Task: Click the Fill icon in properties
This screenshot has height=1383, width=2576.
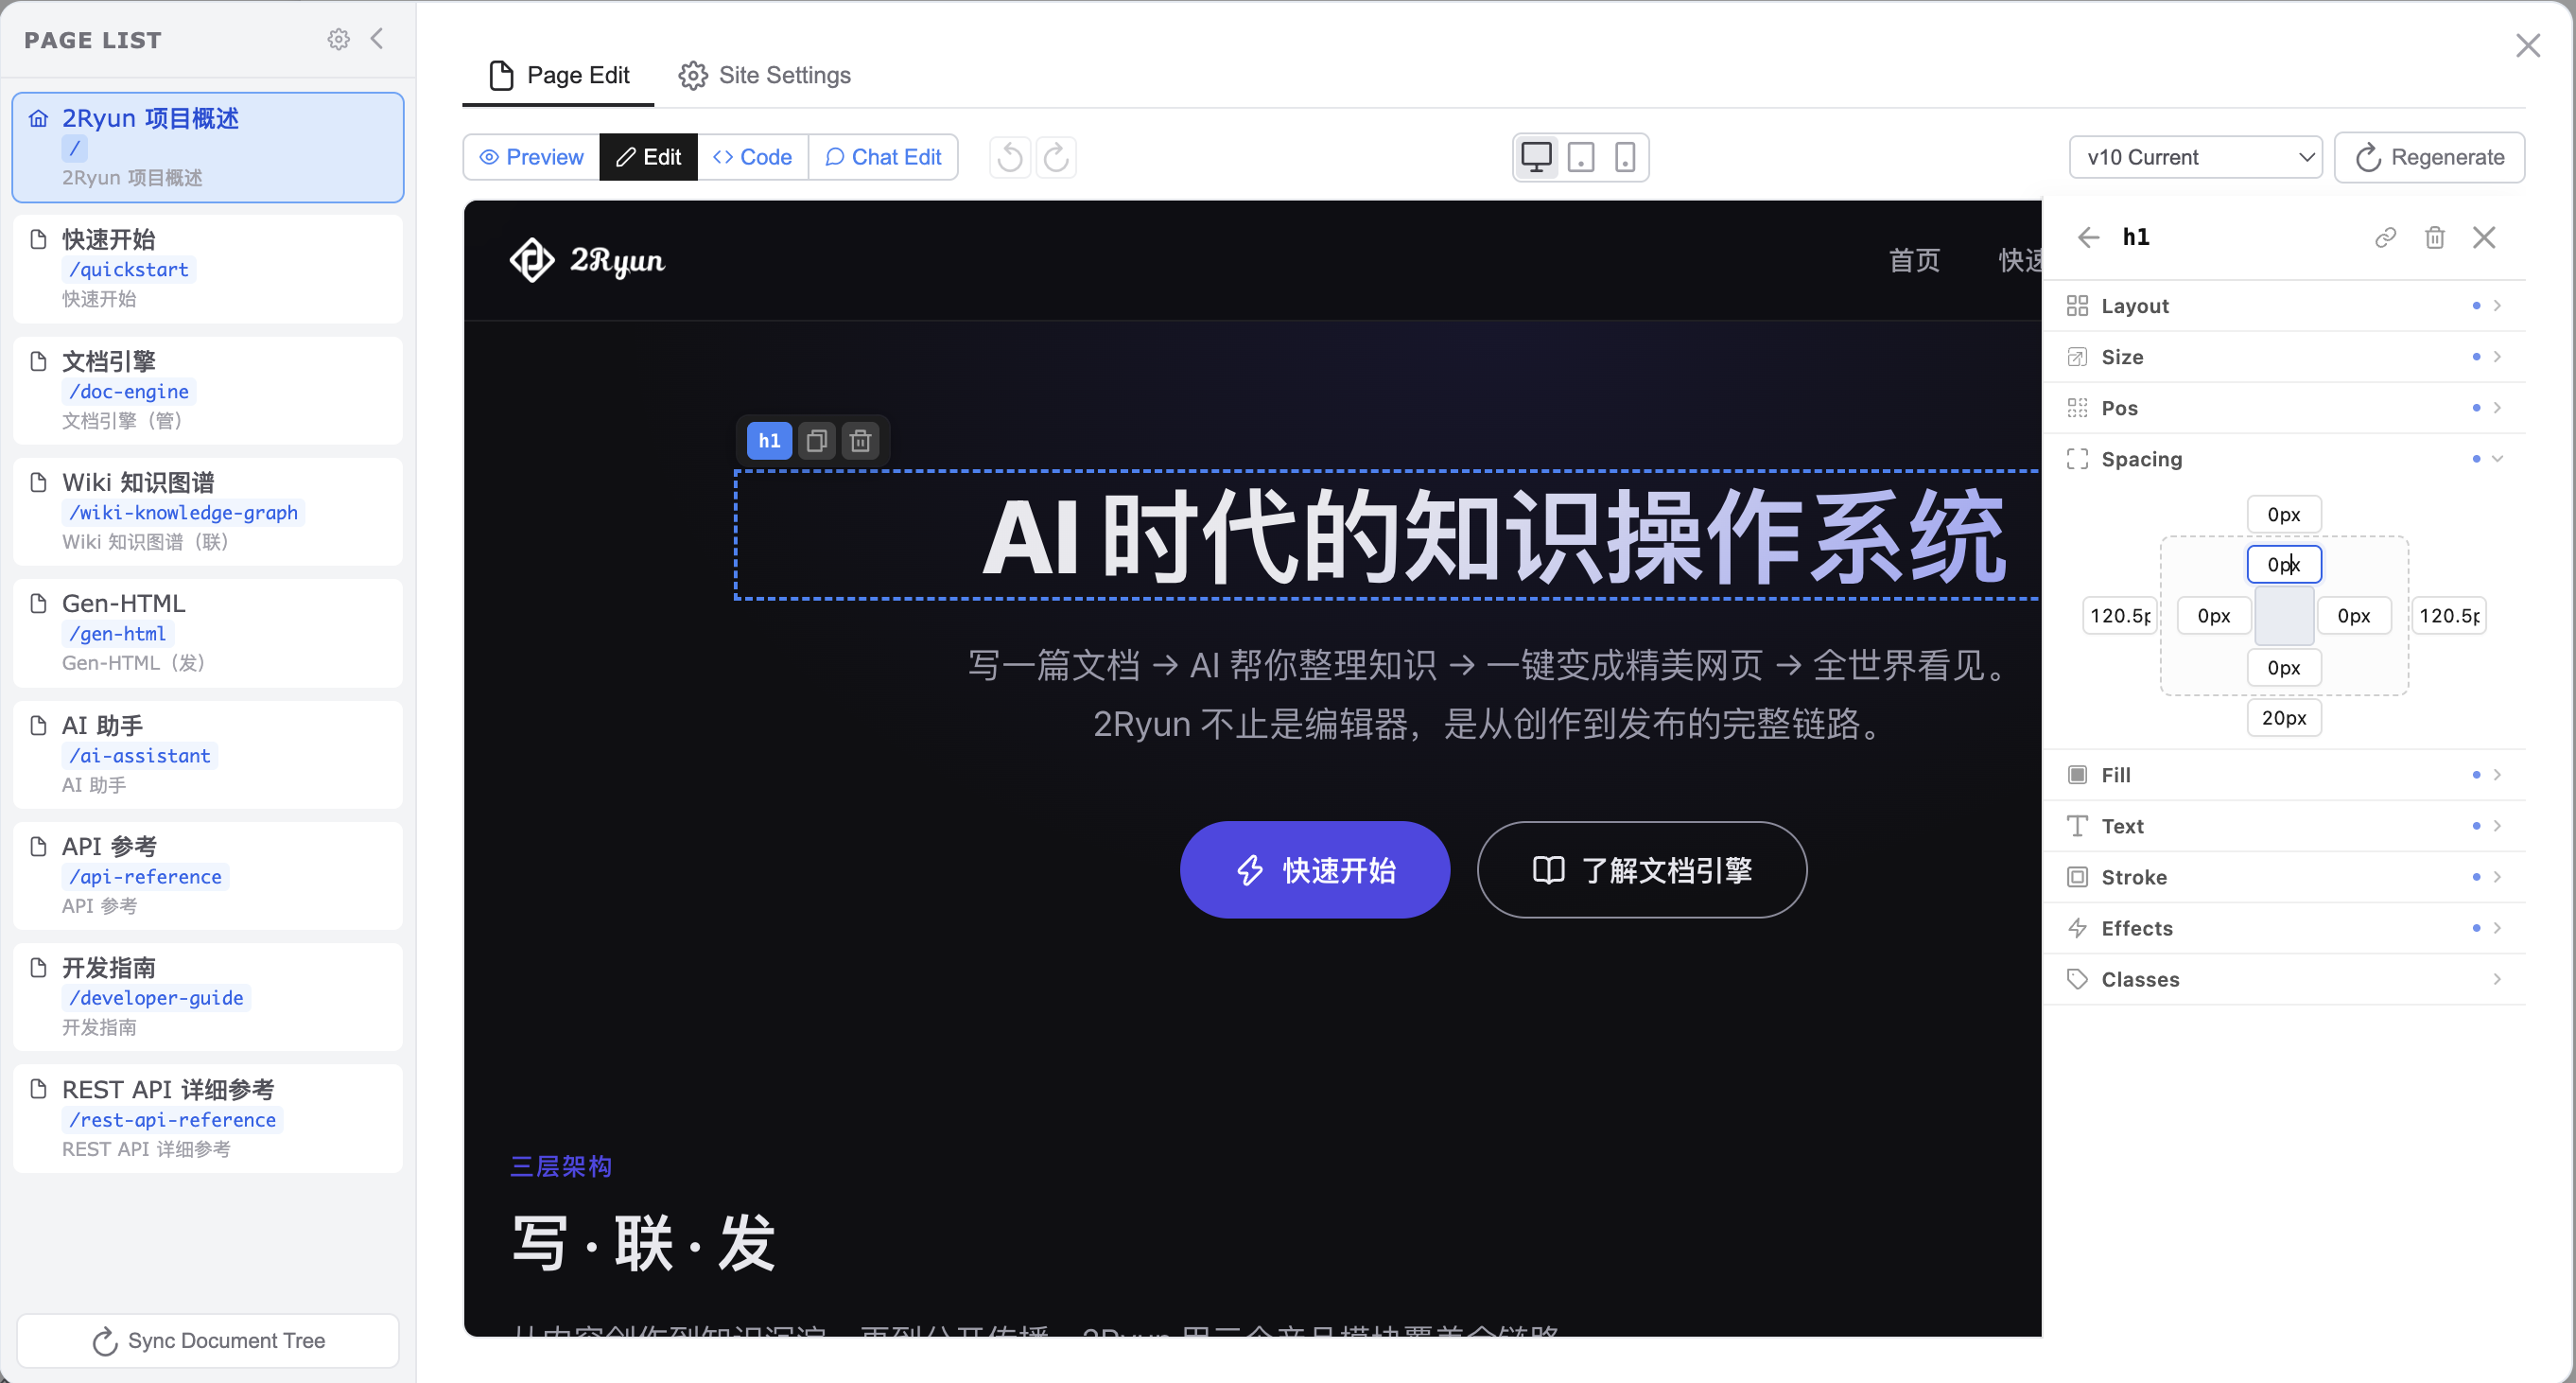Action: (x=2077, y=775)
